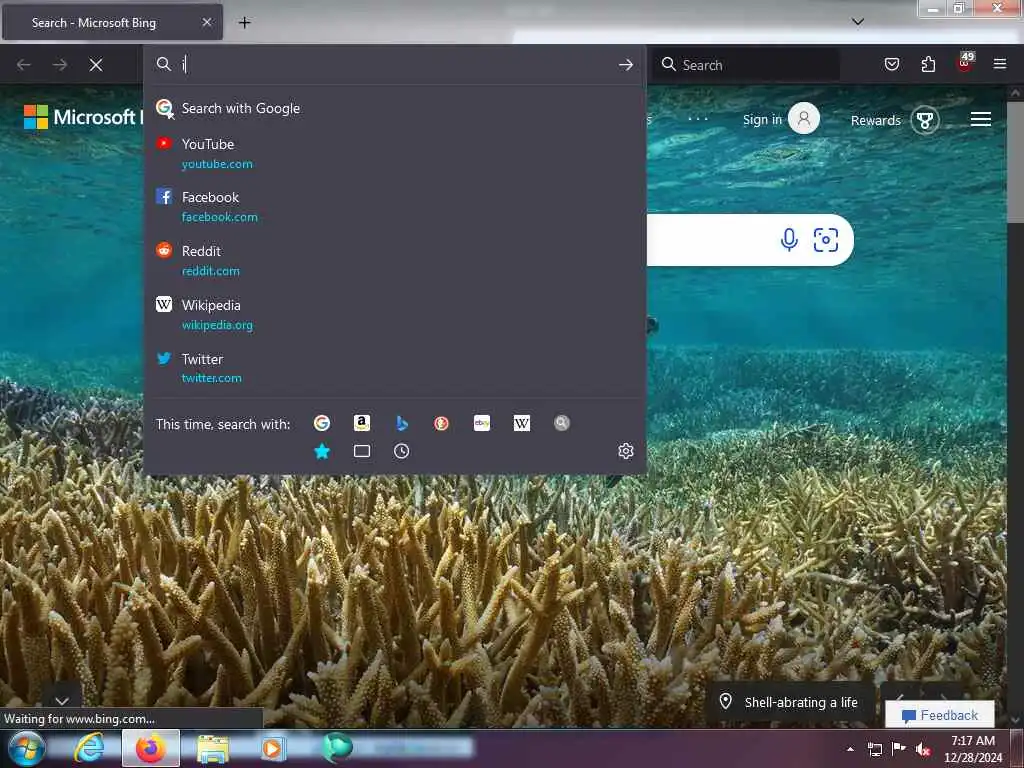Open Firefox application menu hamburger
Viewport: 1024px width, 768px height.
(1000, 64)
